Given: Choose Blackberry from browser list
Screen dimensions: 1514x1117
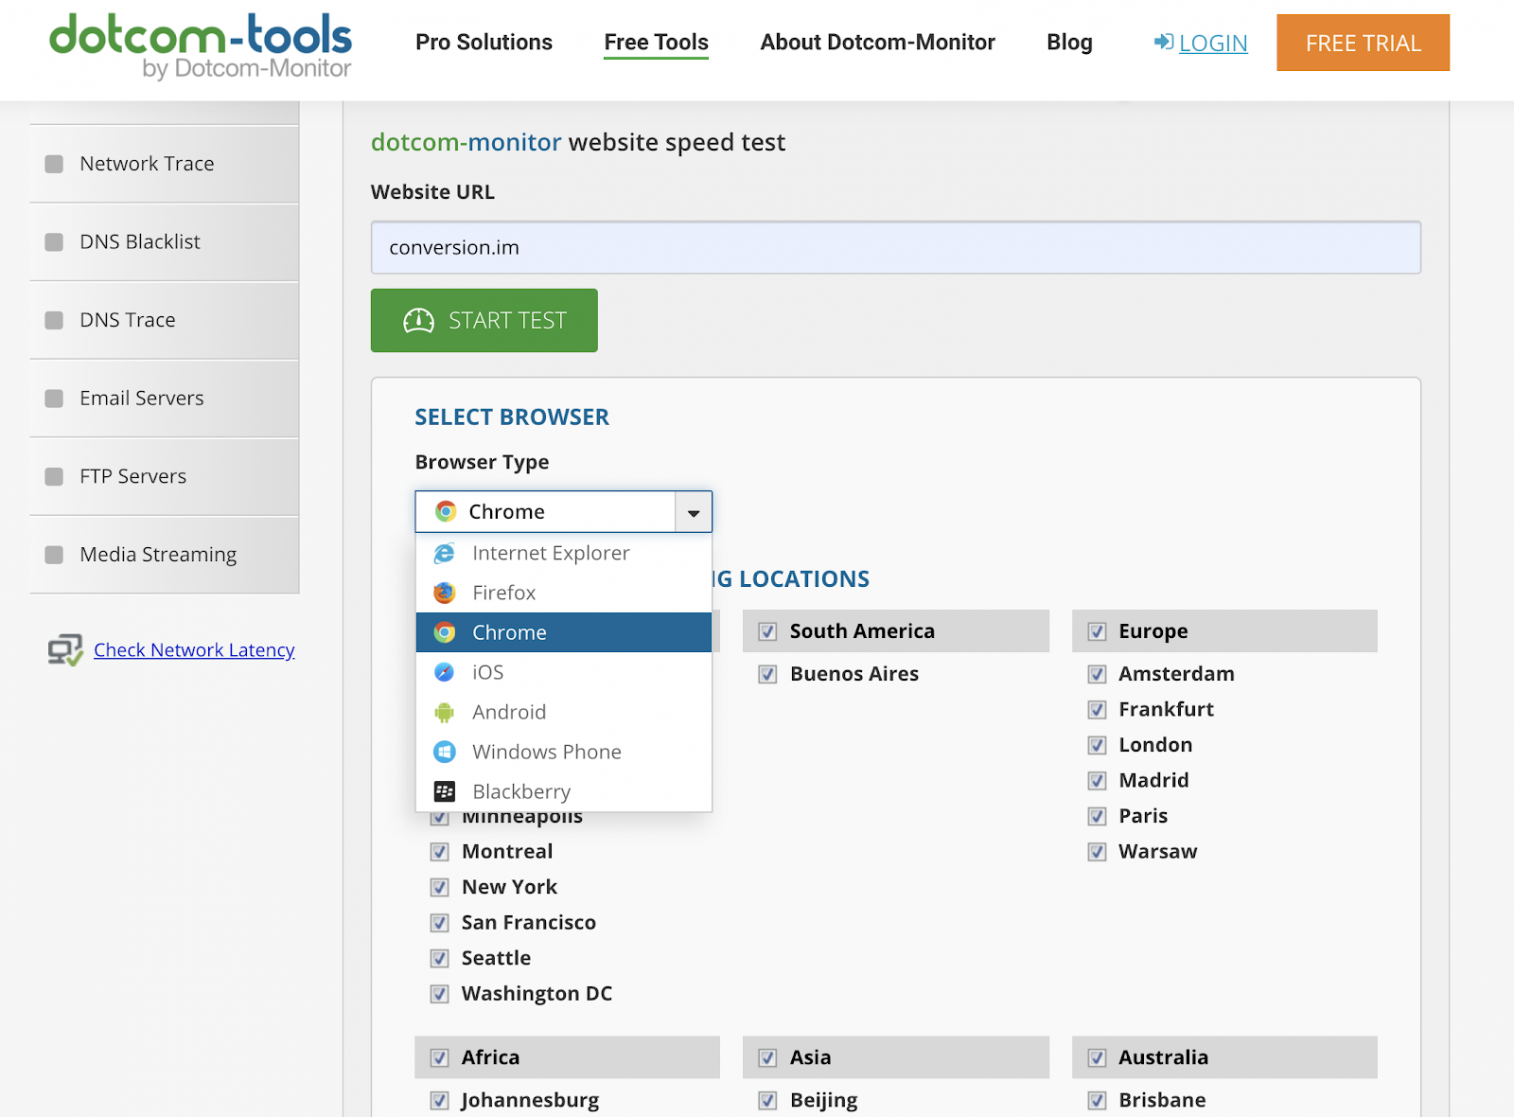Looking at the screenshot, I should click(564, 792).
